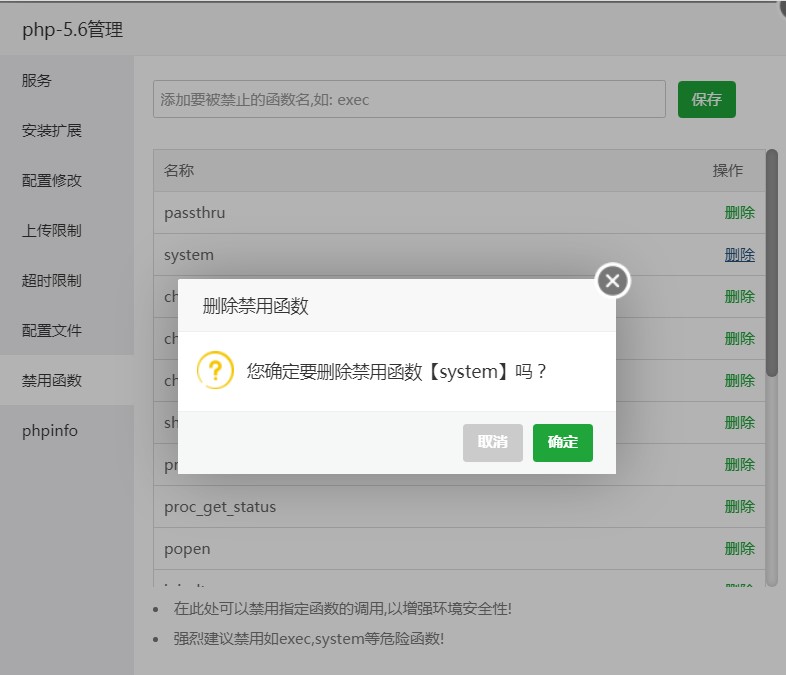This screenshot has width=786, height=675.
Task: Switch to the 配置修改 tab
Action: tap(67, 180)
